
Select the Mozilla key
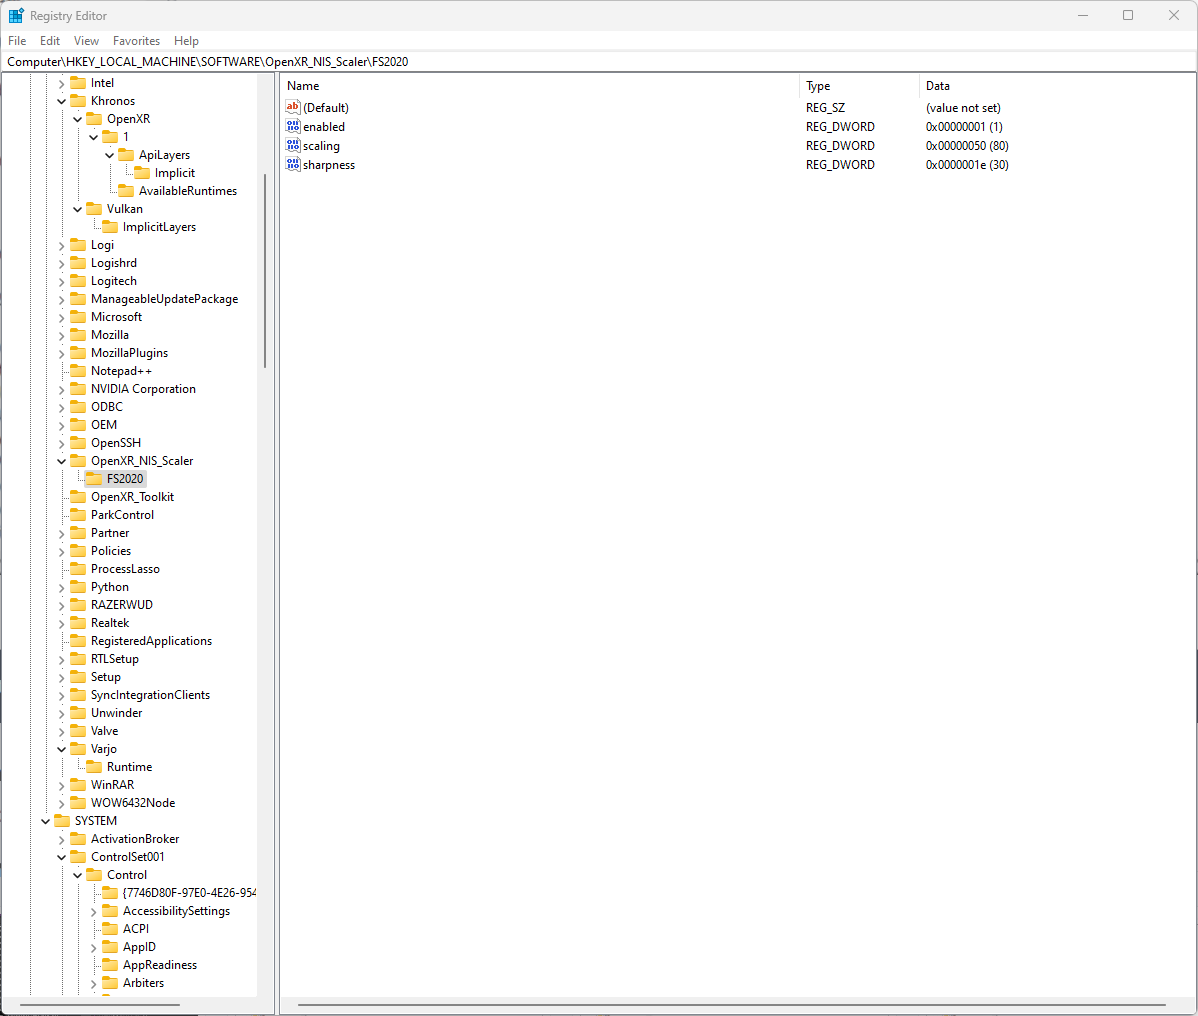click(x=109, y=335)
